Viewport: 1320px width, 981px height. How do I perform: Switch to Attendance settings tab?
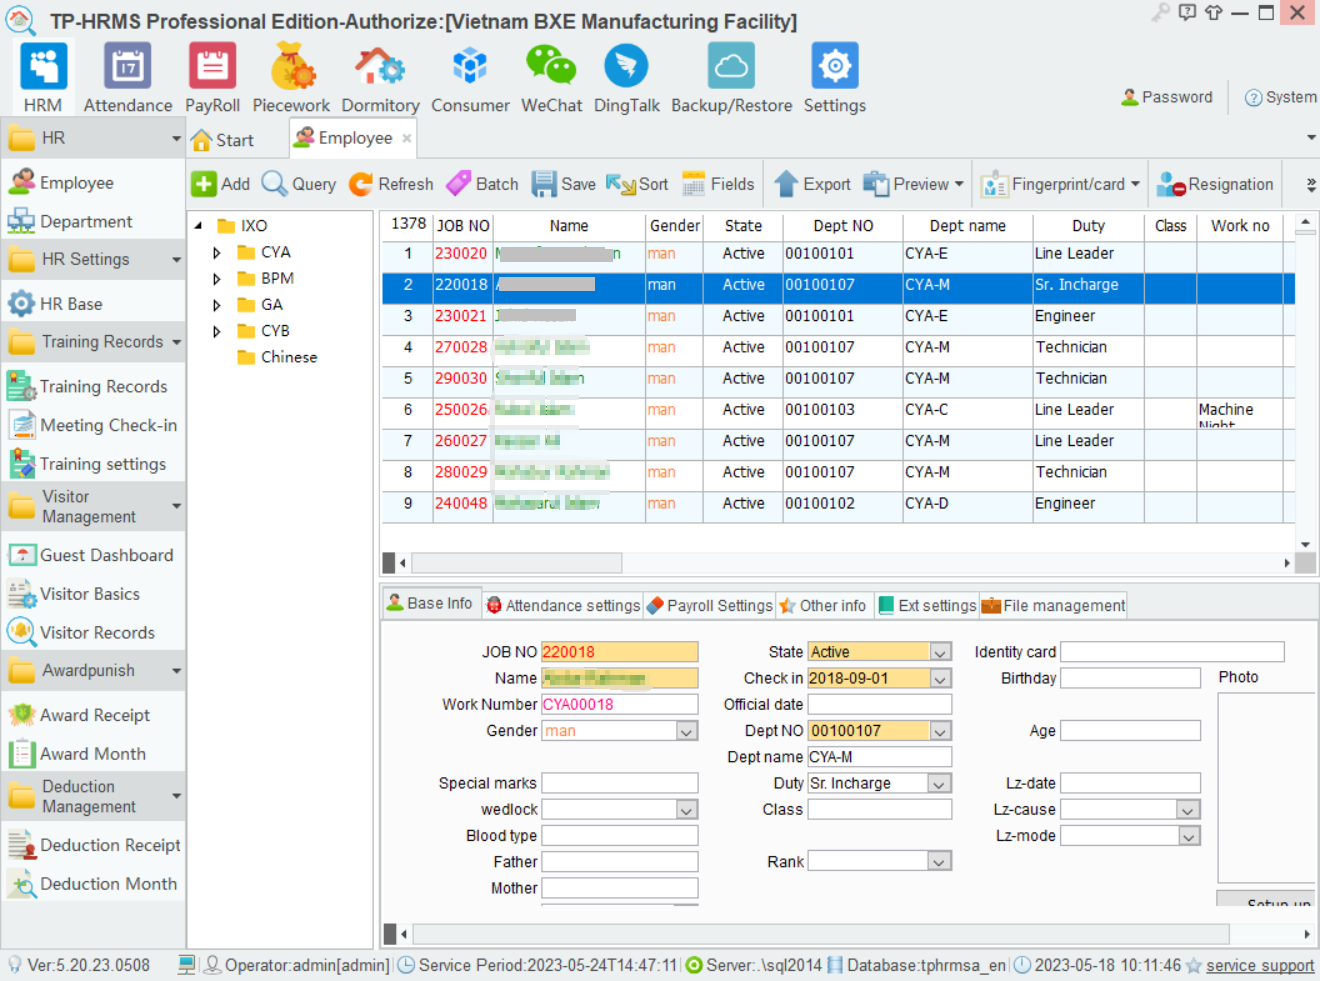coord(563,605)
